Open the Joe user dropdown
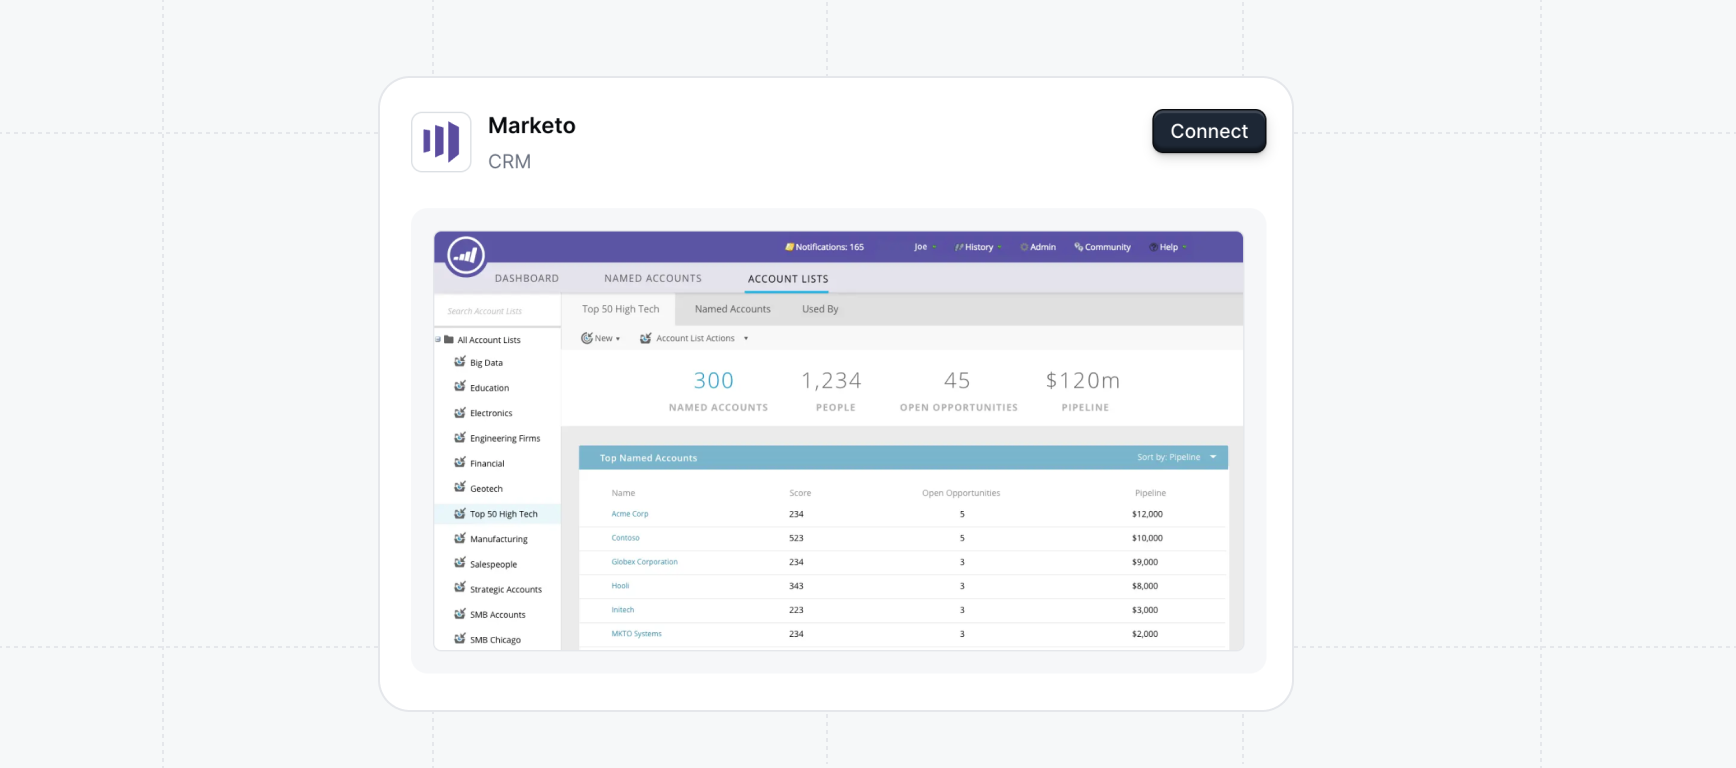Viewport: 1736px width, 768px height. pos(925,247)
